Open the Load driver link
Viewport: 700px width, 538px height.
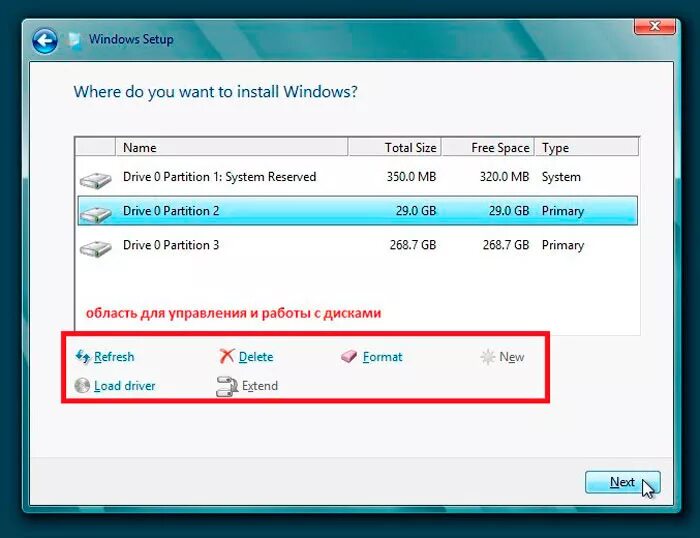click(x=125, y=386)
